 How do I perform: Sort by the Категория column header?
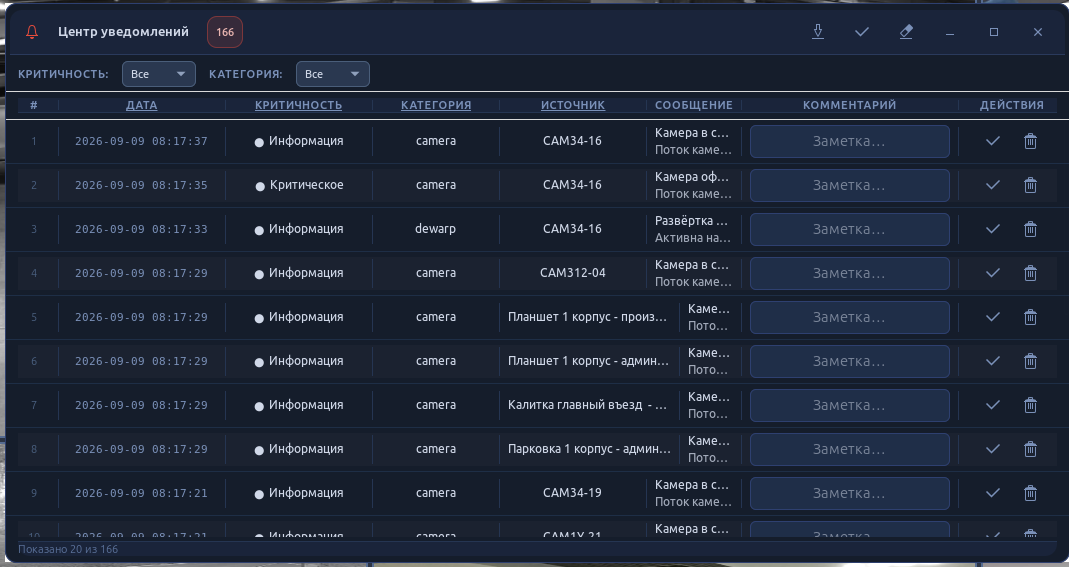[436, 105]
